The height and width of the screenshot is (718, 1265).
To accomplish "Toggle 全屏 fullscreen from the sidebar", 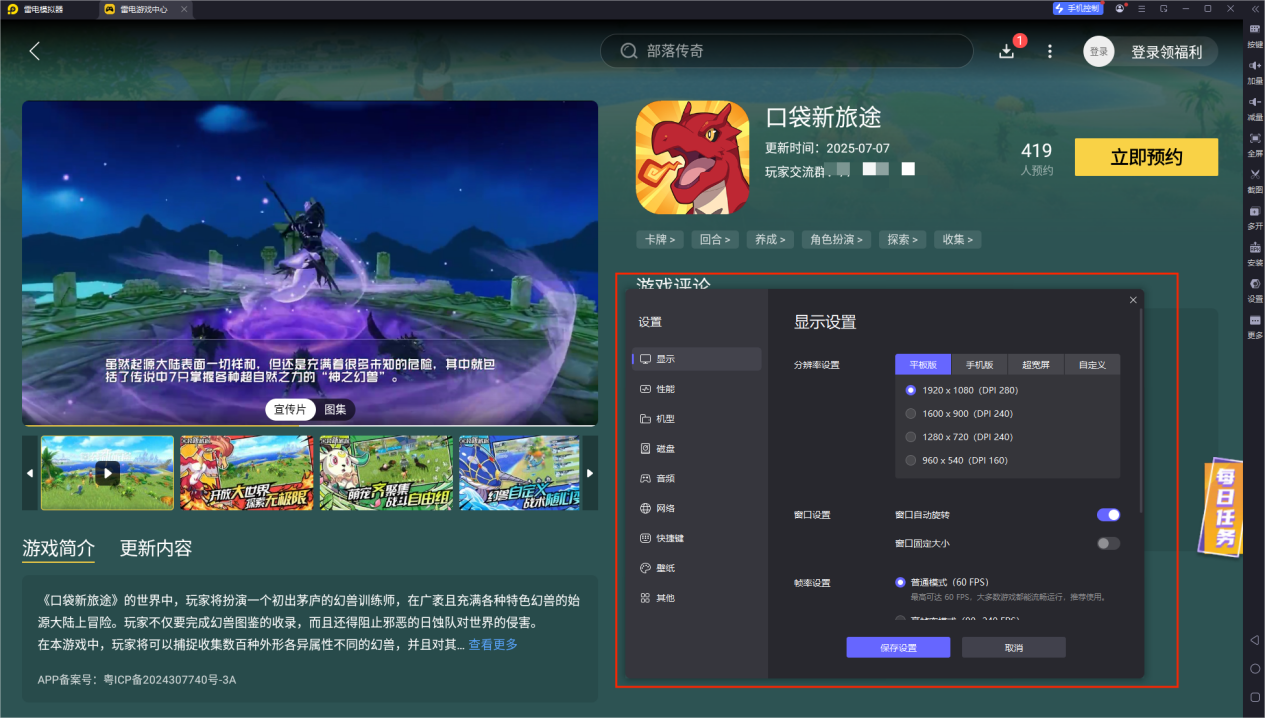I will 1254,143.
